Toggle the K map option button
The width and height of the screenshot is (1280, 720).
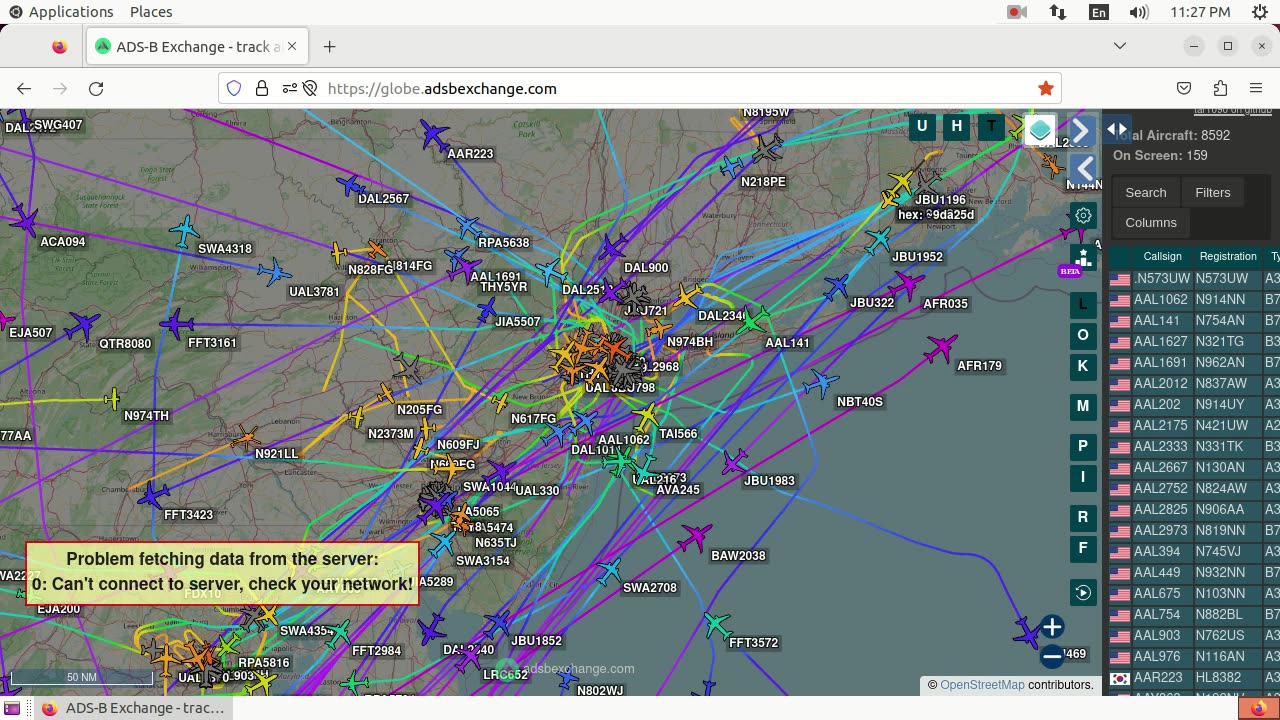[x=1083, y=366]
